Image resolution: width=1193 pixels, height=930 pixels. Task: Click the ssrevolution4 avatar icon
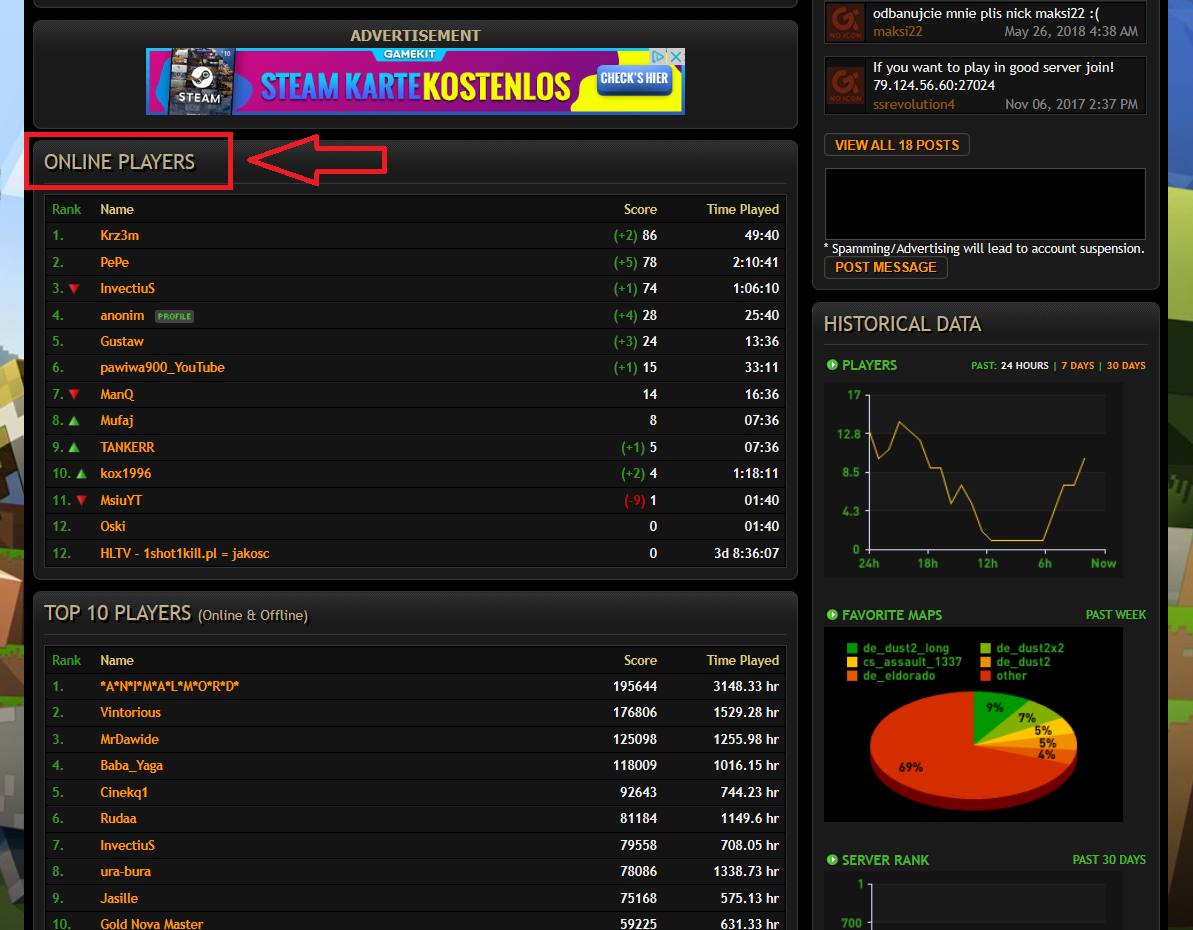[x=844, y=85]
